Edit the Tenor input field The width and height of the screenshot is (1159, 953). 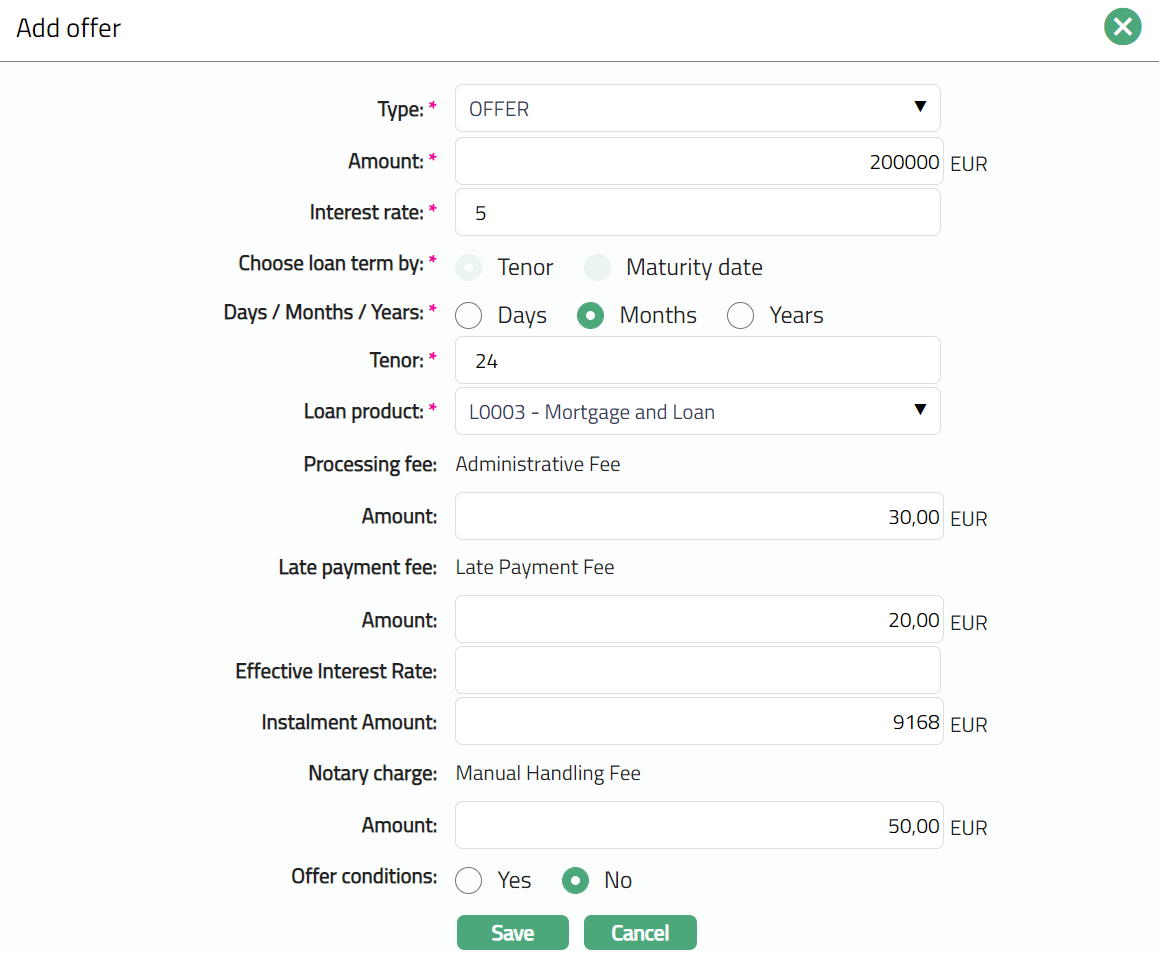[697, 360]
